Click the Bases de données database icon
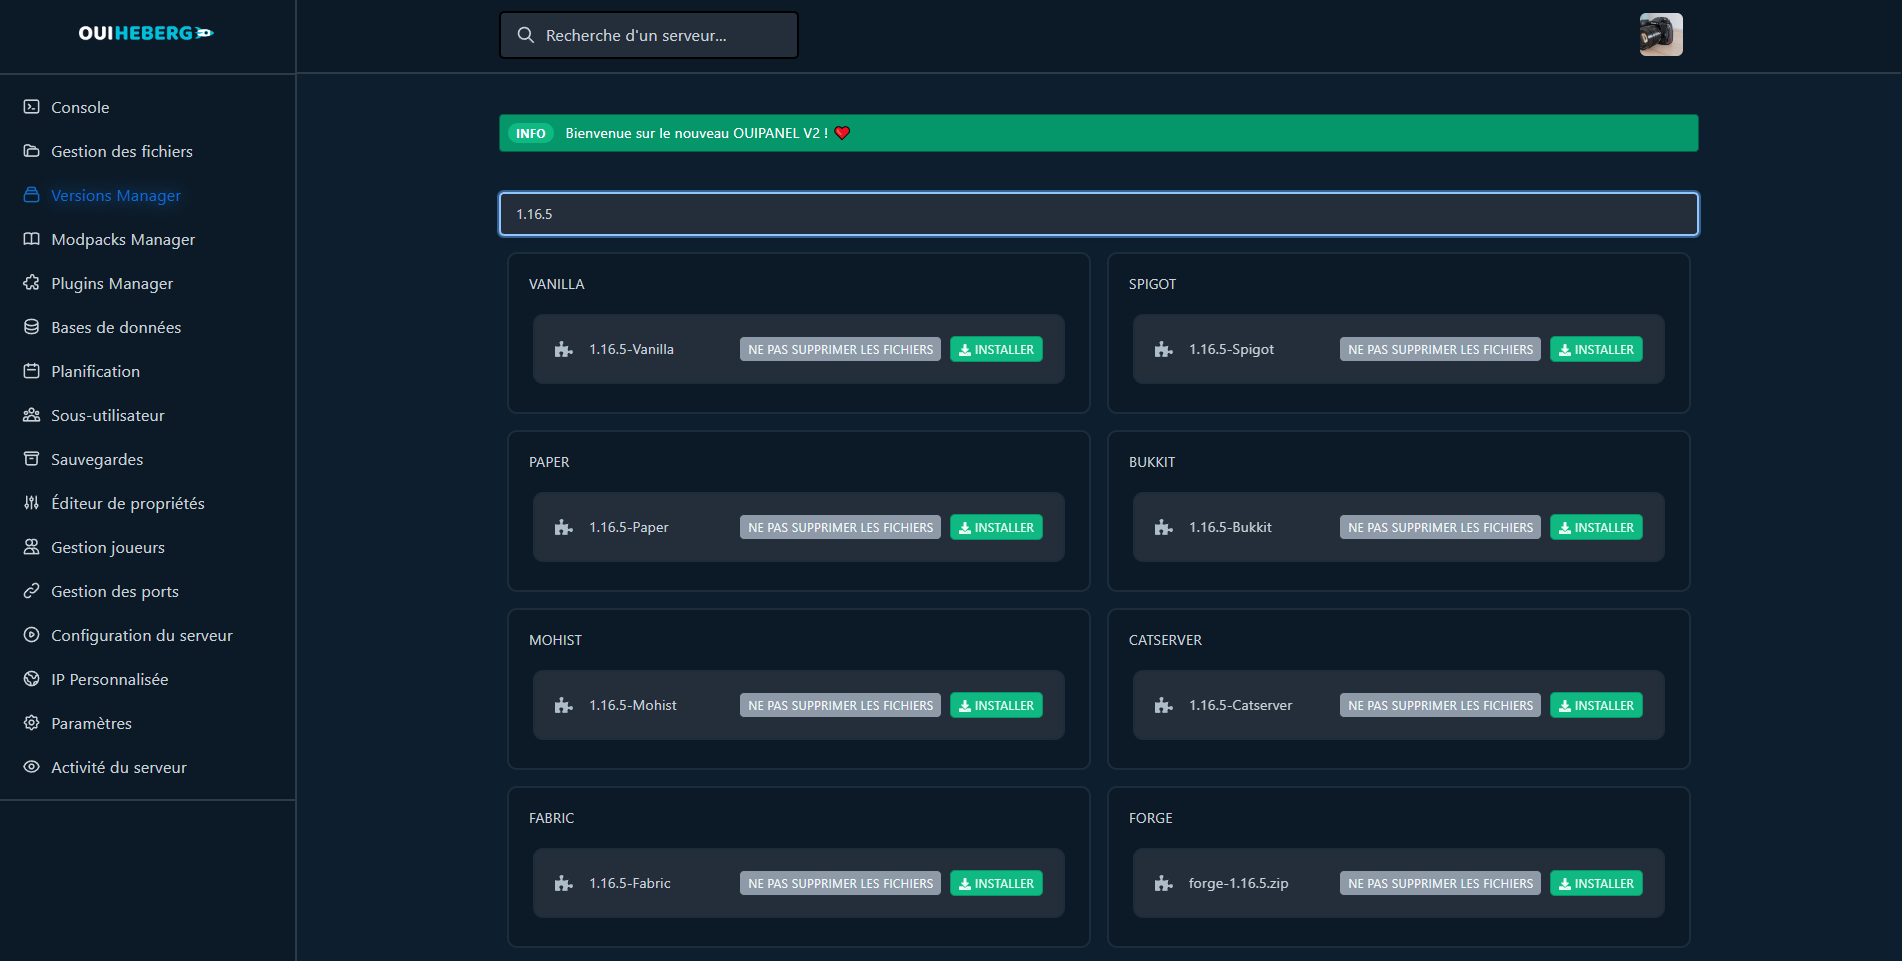The image size is (1902, 961). tap(32, 327)
